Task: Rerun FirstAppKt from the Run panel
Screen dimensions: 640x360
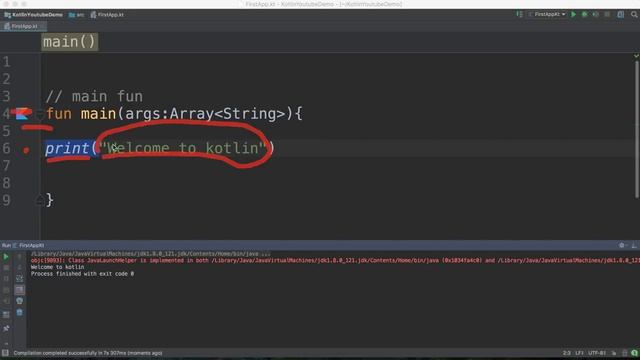Action: point(6,257)
